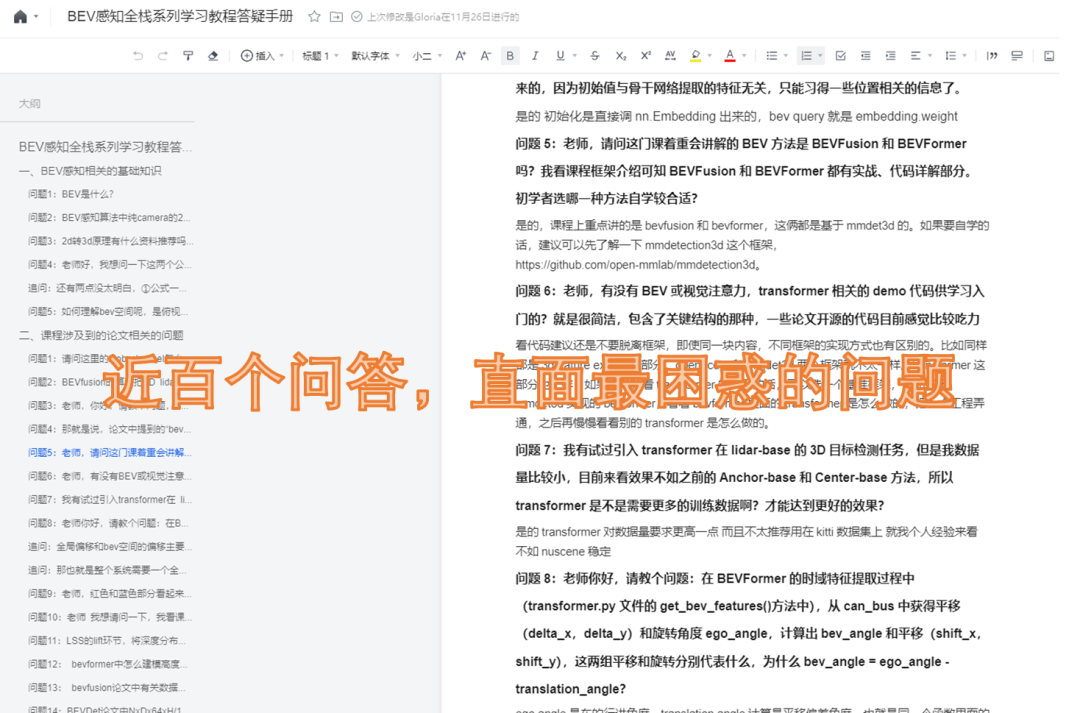Image resolution: width=1080 pixels, height=713 pixels.
Task: Jump to outline item 追问：还有两点没太明白
Action: [x=107, y=288]
